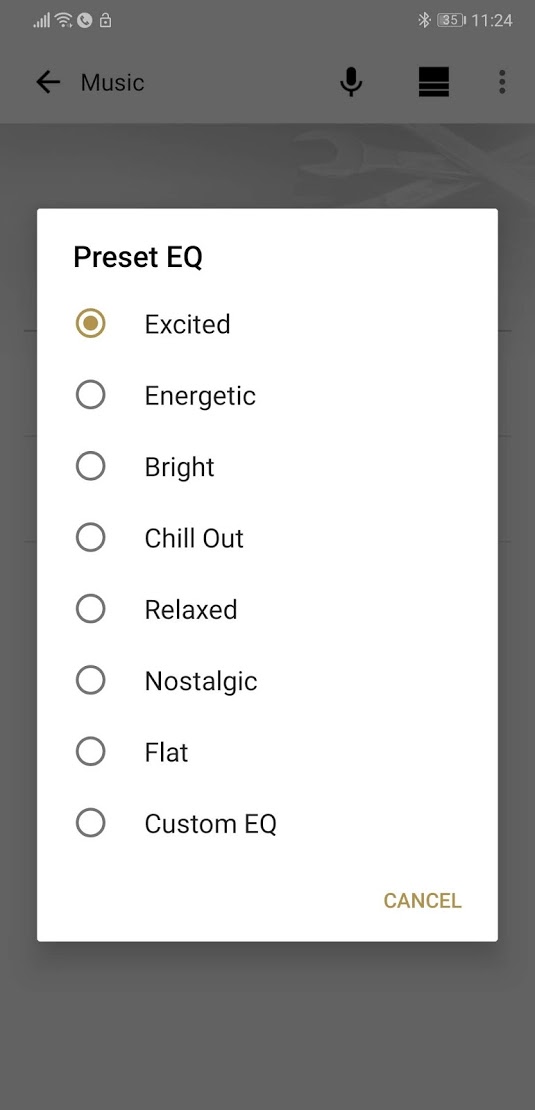Tap the microphone icon in header
The width and height of the screenshot is (535, 1110).
351,82
